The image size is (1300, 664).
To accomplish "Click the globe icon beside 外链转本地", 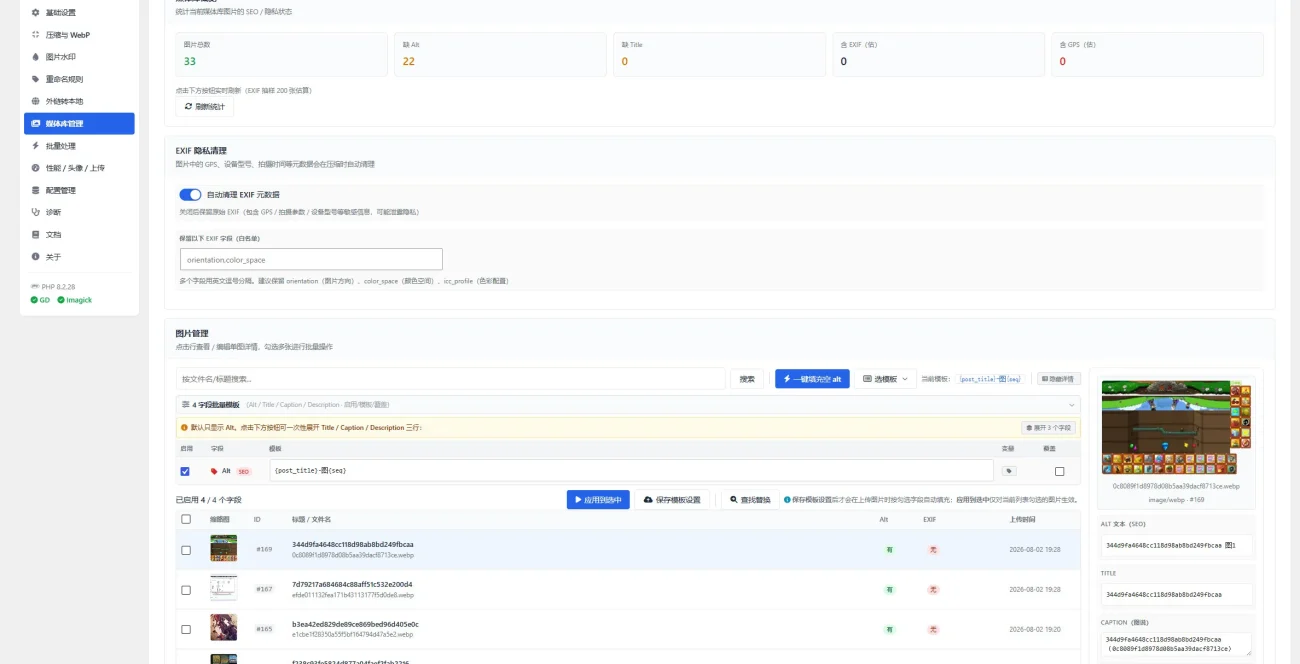I will pos(36,101).
